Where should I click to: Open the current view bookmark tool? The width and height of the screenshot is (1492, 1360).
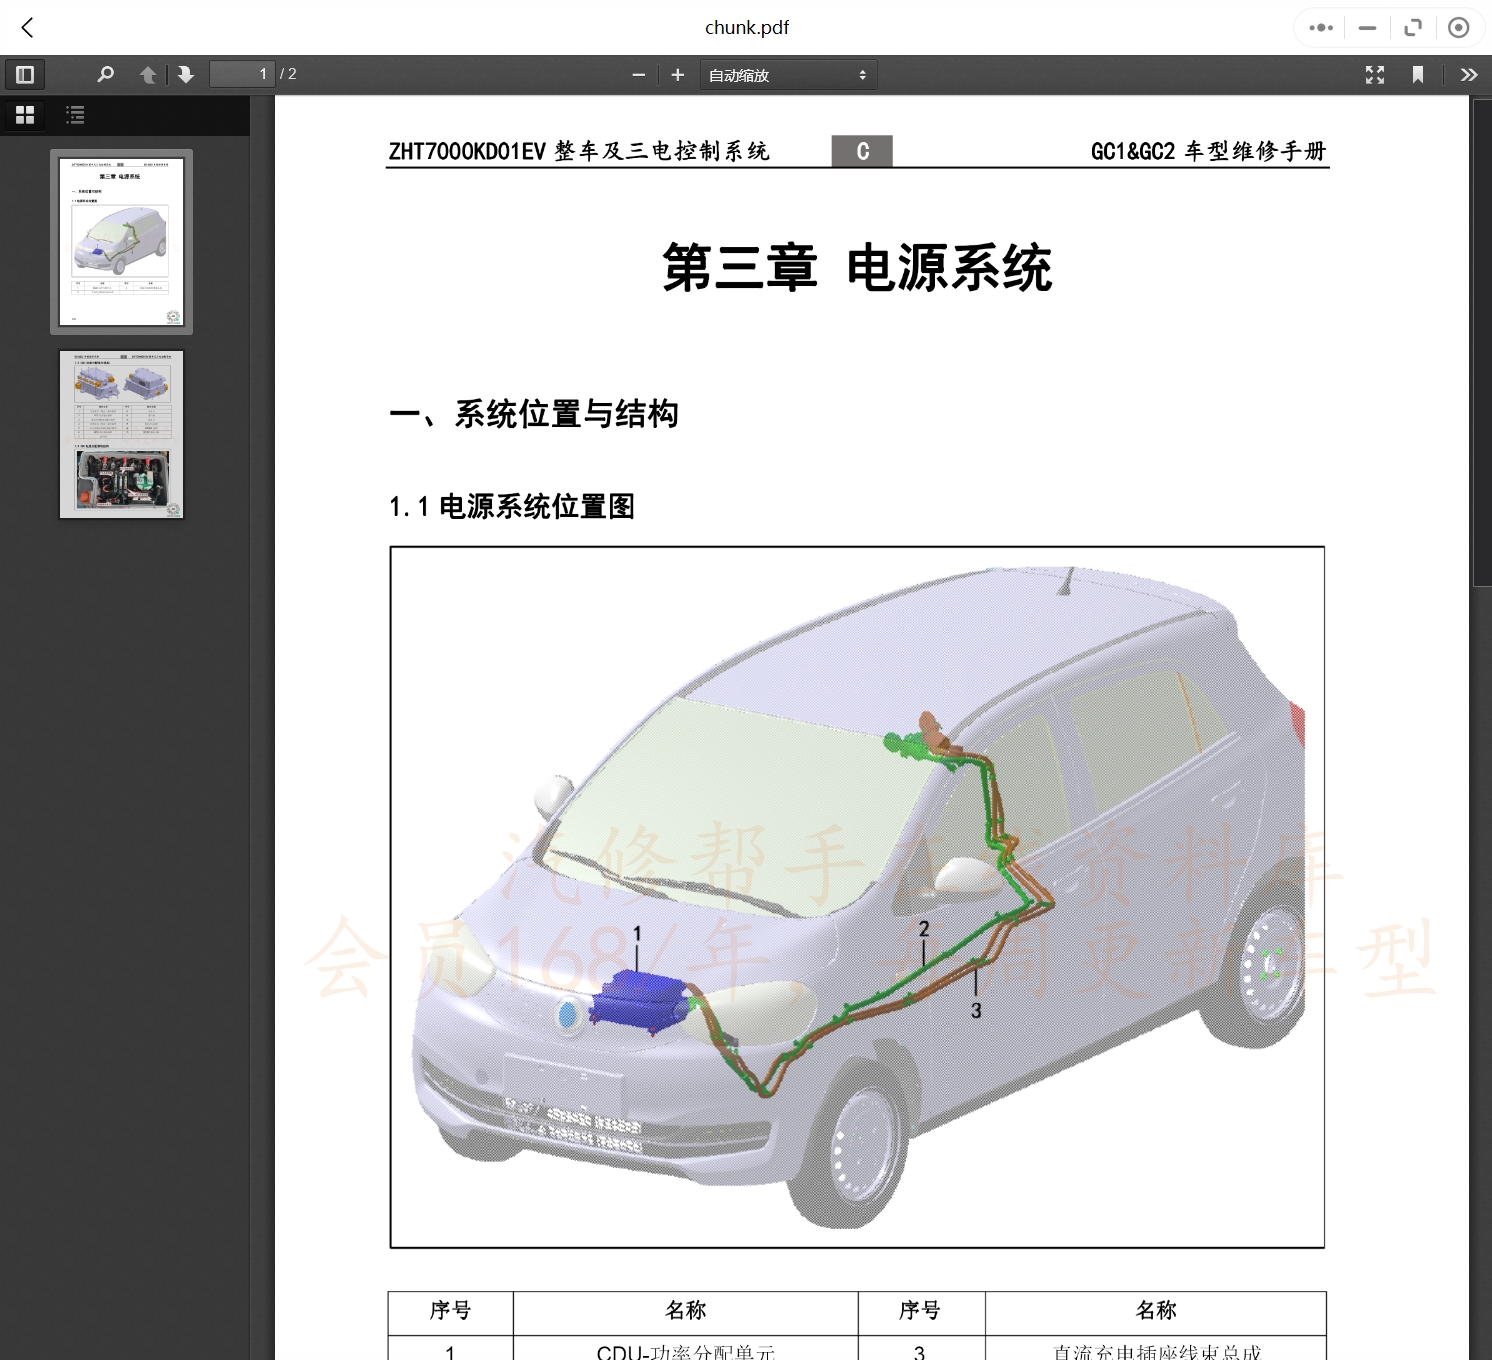click(x=1417, y=74)
